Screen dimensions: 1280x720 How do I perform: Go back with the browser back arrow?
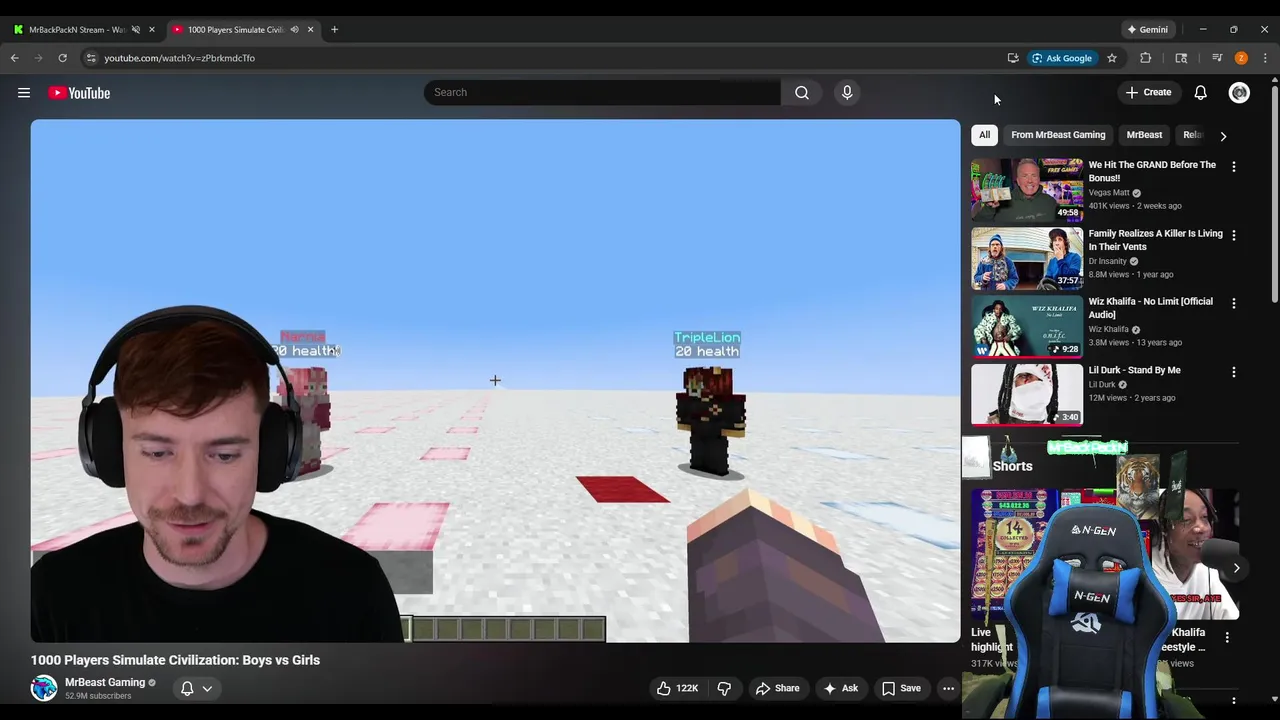(15, 58)
